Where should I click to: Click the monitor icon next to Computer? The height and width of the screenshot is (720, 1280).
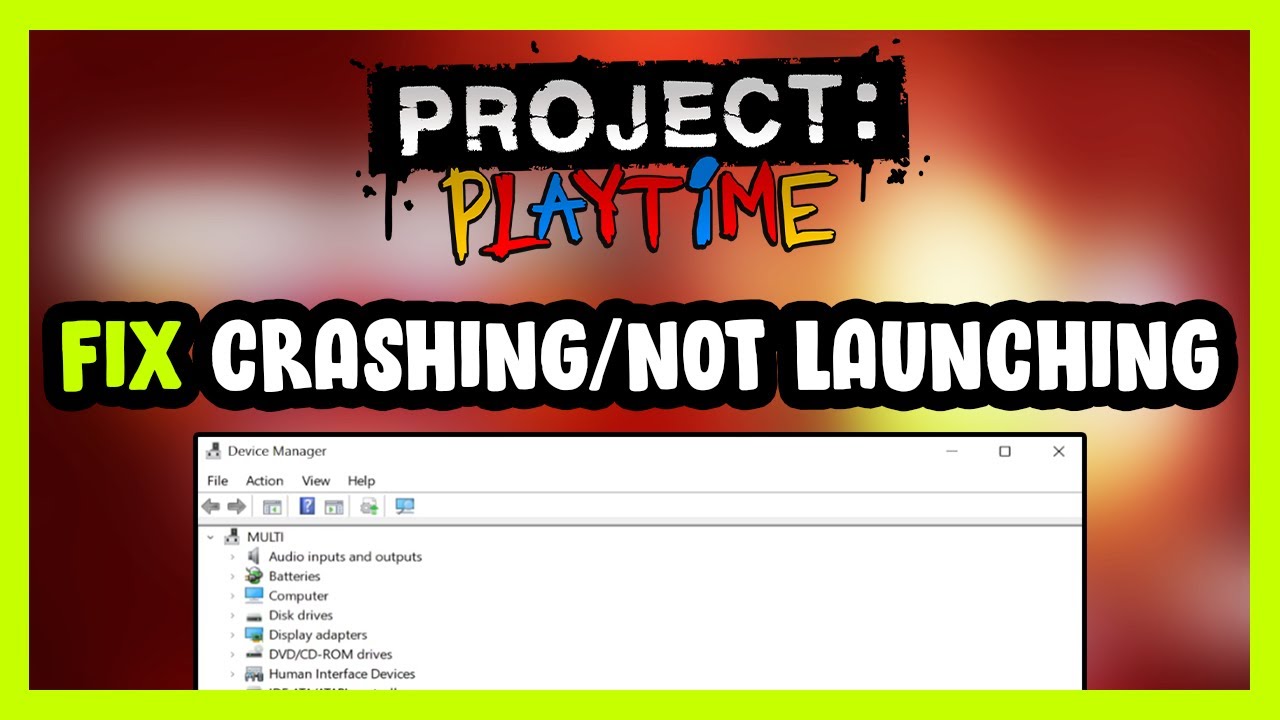(x=253, y=595)
